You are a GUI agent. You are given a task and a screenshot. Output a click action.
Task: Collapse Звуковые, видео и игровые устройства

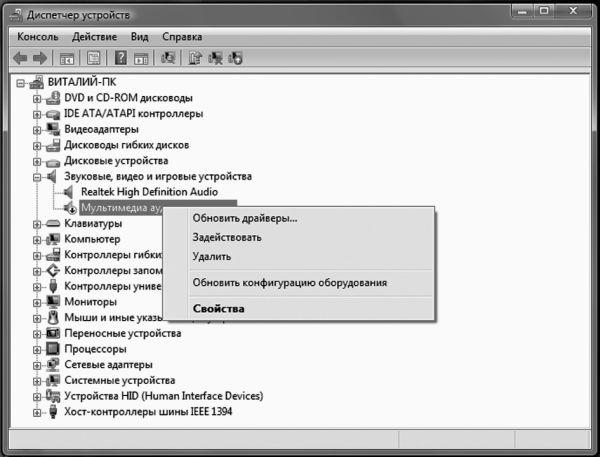tap(37, 176)
